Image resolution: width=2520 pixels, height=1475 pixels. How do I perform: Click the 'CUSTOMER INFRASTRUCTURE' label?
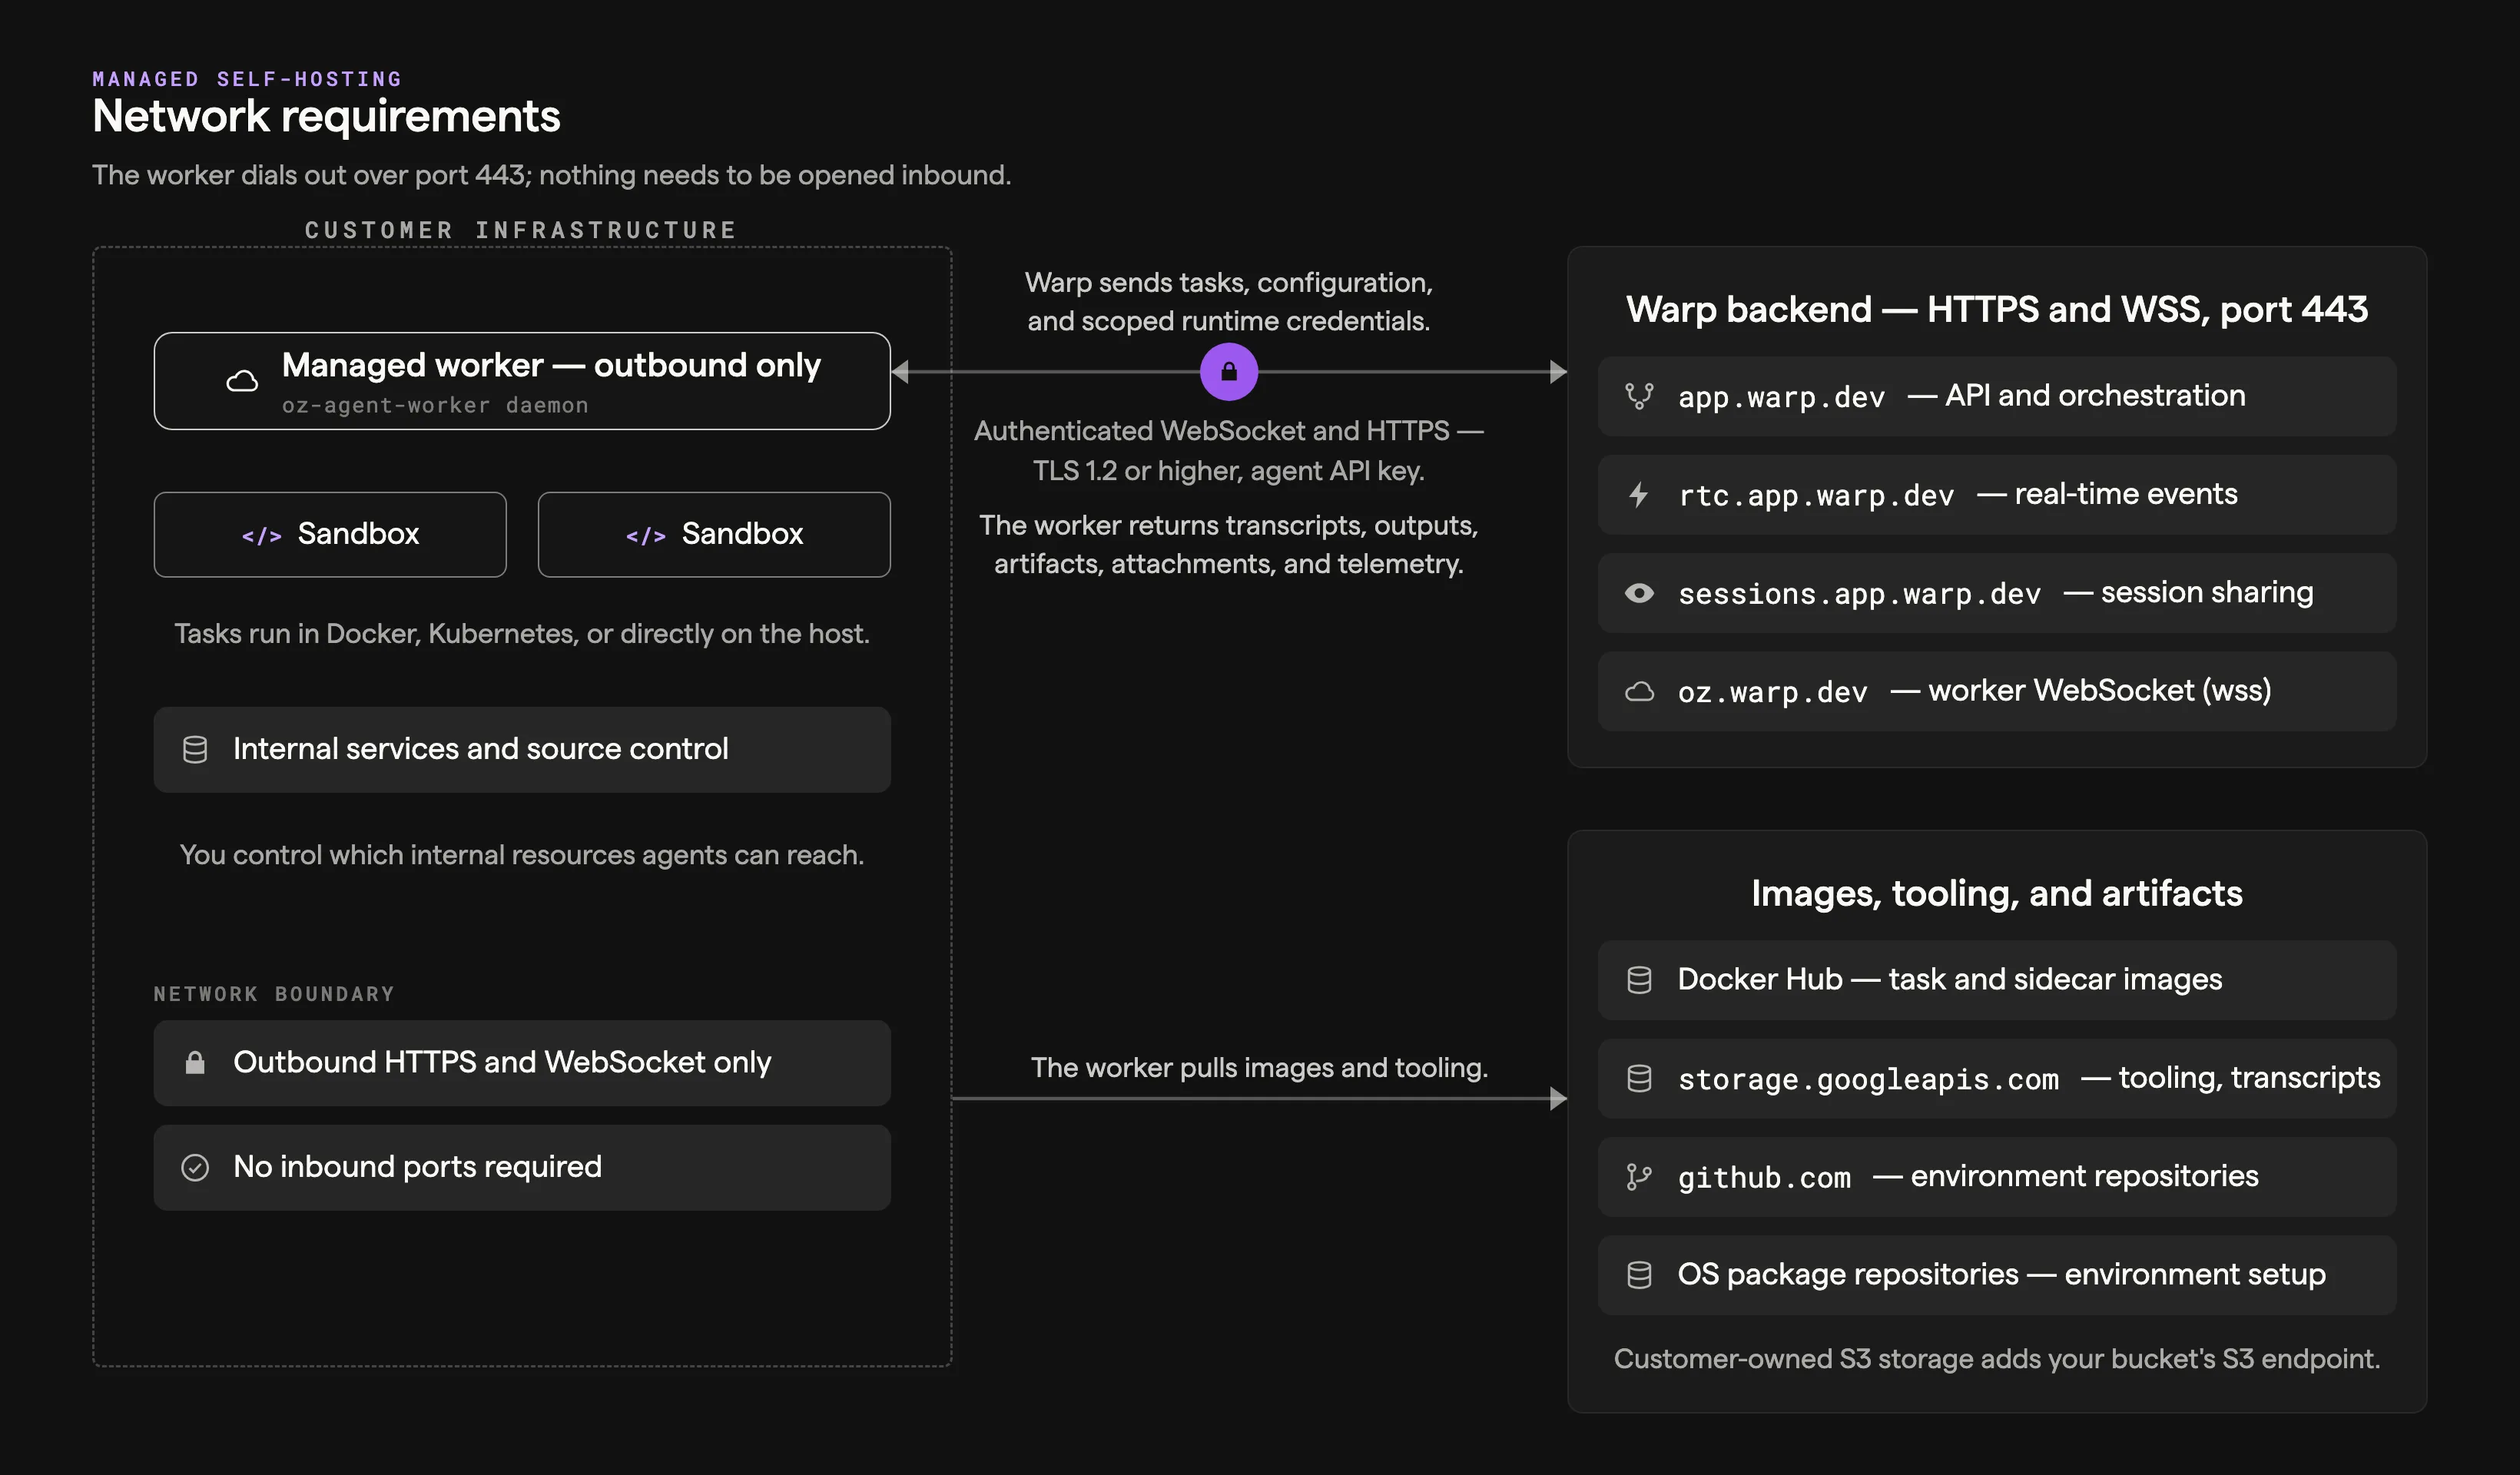tap(520, 230)
